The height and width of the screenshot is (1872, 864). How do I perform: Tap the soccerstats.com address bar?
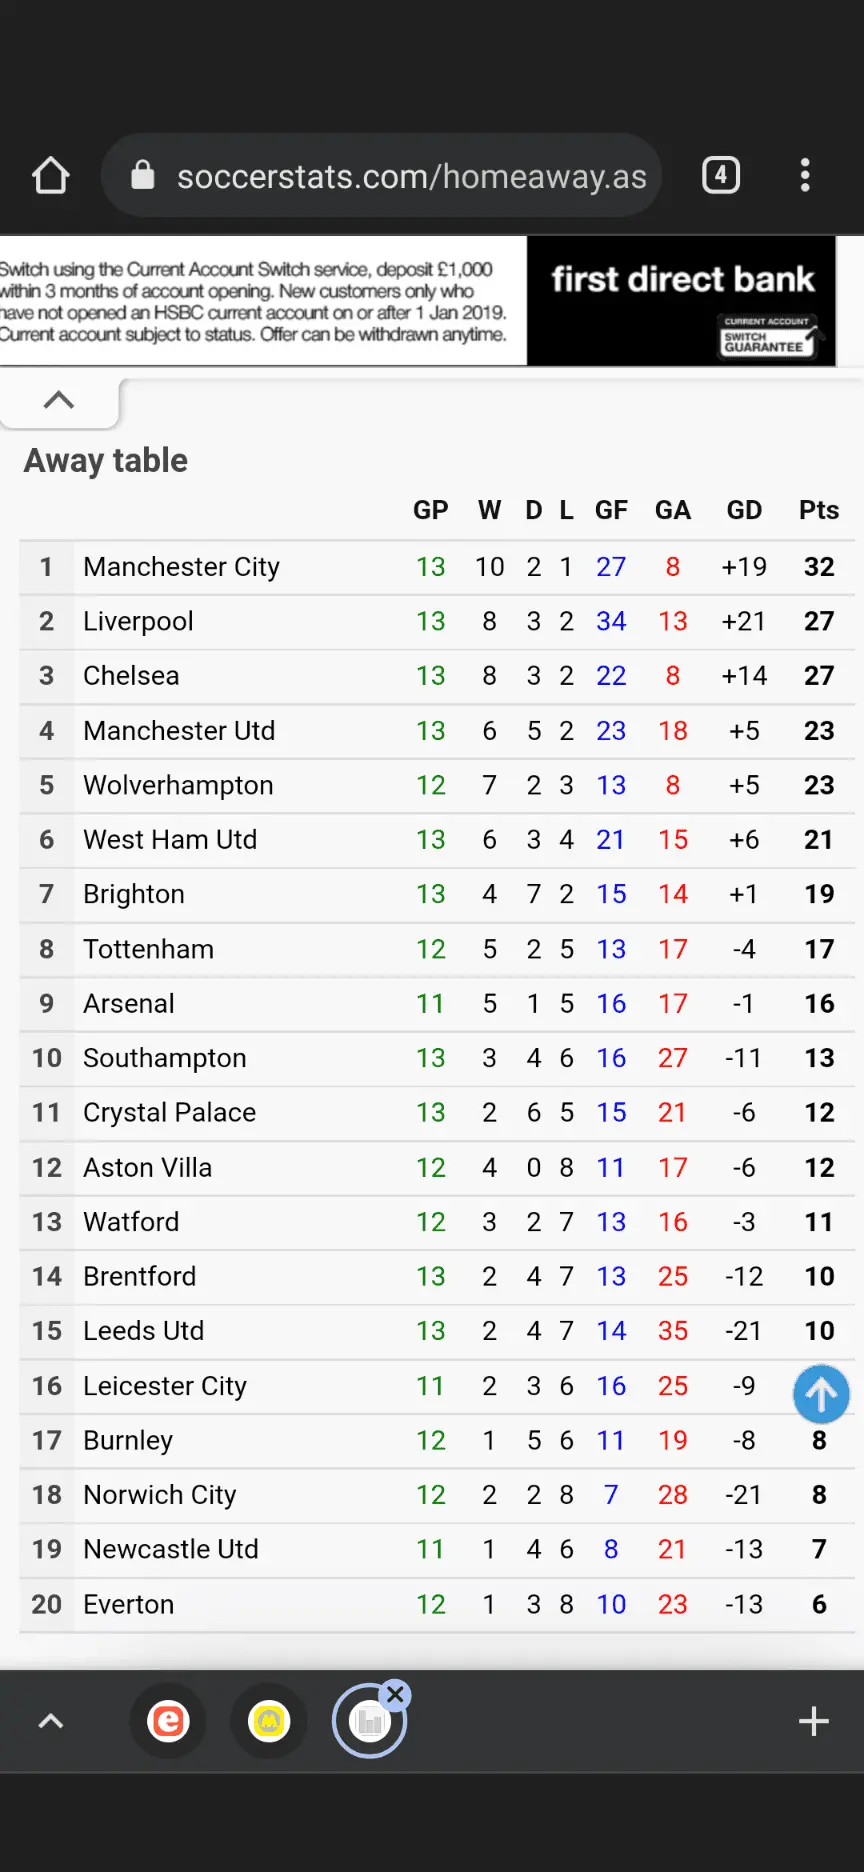point(411,176)
